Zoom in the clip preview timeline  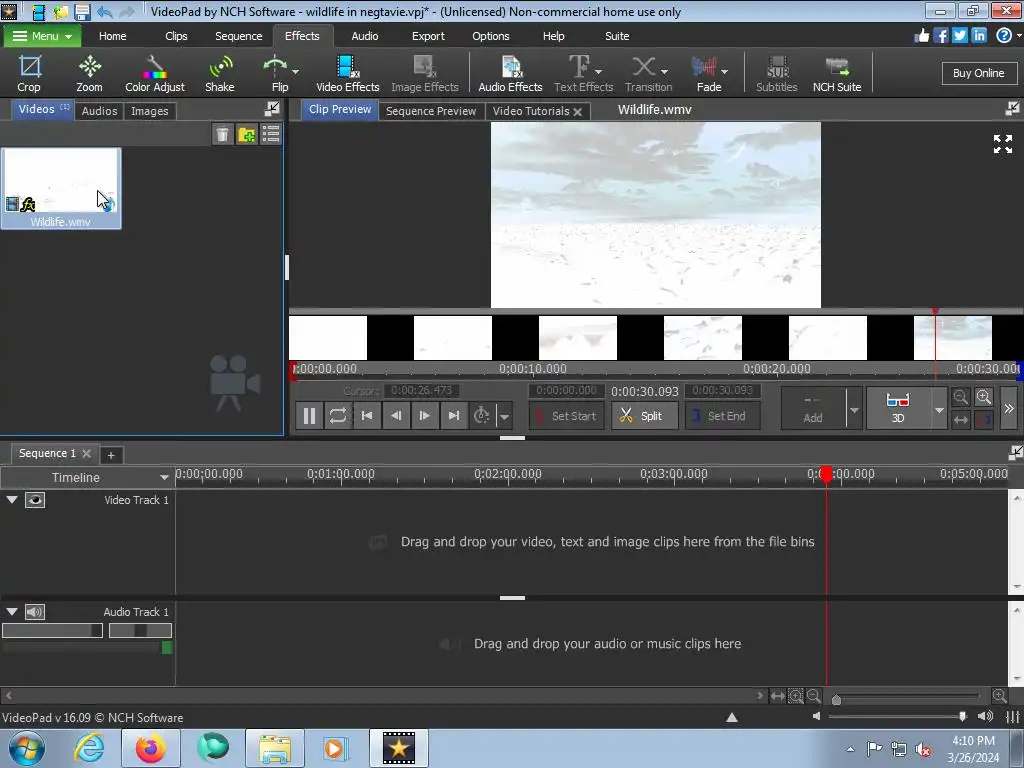point(984,396)
